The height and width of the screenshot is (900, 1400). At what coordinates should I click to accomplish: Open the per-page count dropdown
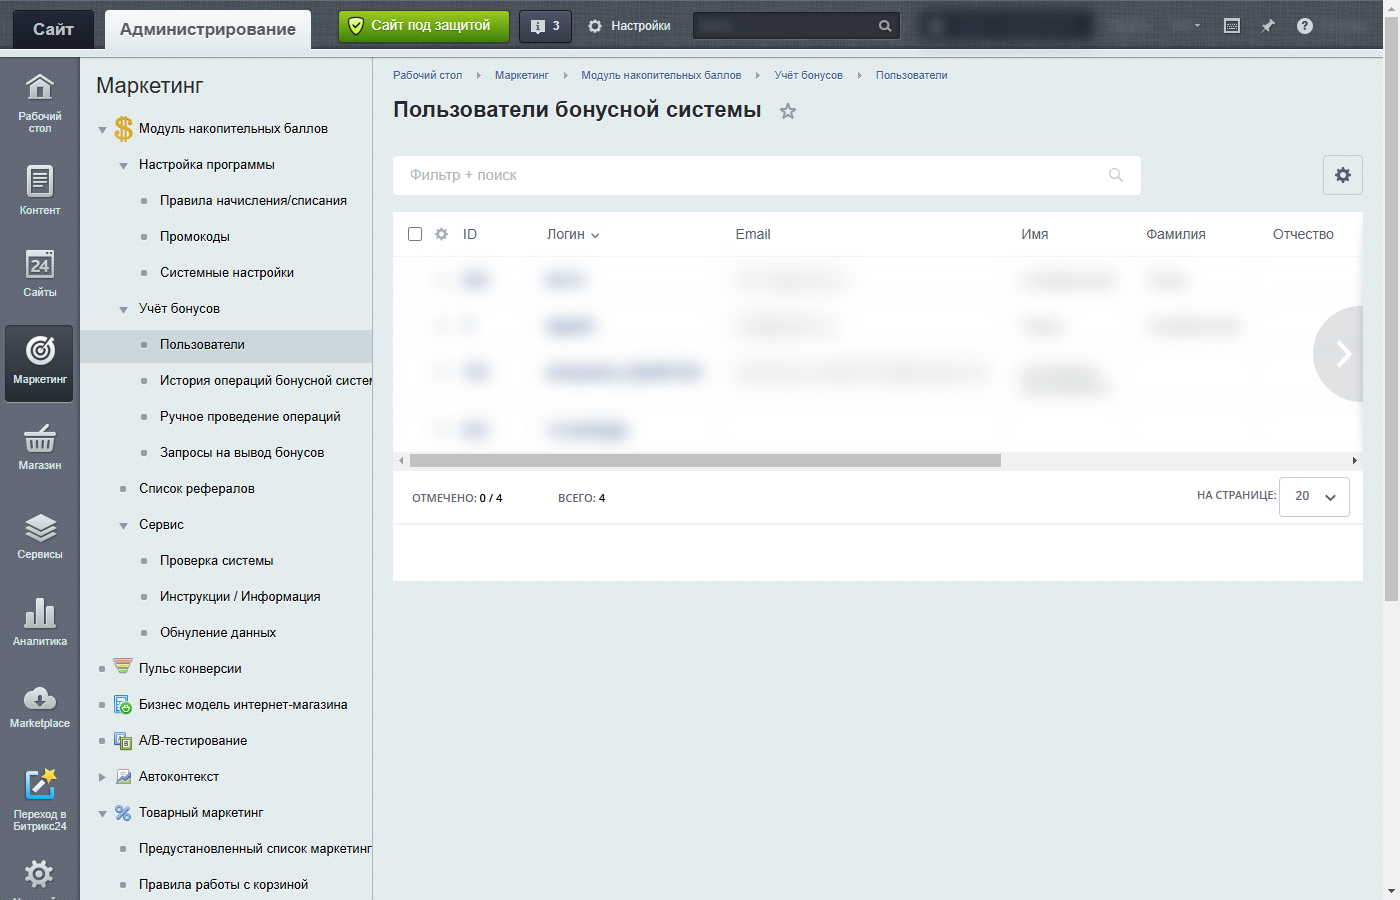tap(1314, 496)
